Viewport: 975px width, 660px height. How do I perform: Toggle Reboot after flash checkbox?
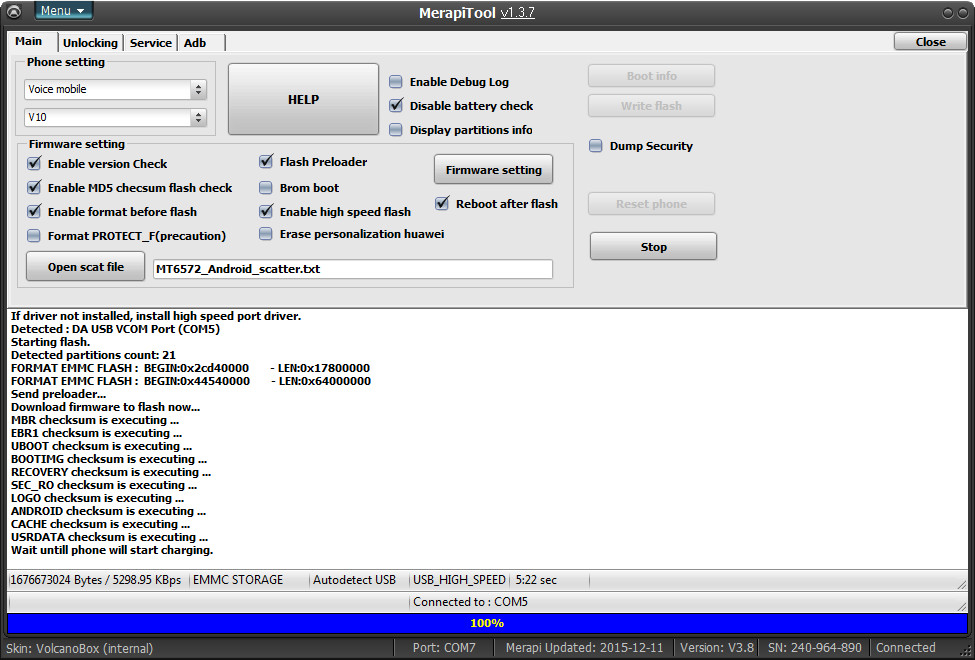point(442,204)
